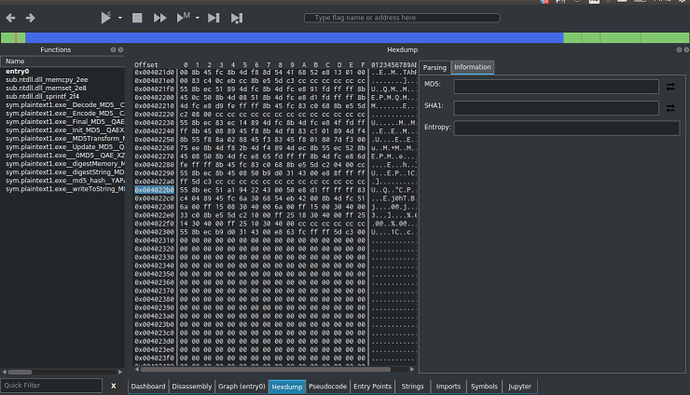Go back with the left arrow icon
The height and width of the screenshot is (395, 690).
point(11,18)
